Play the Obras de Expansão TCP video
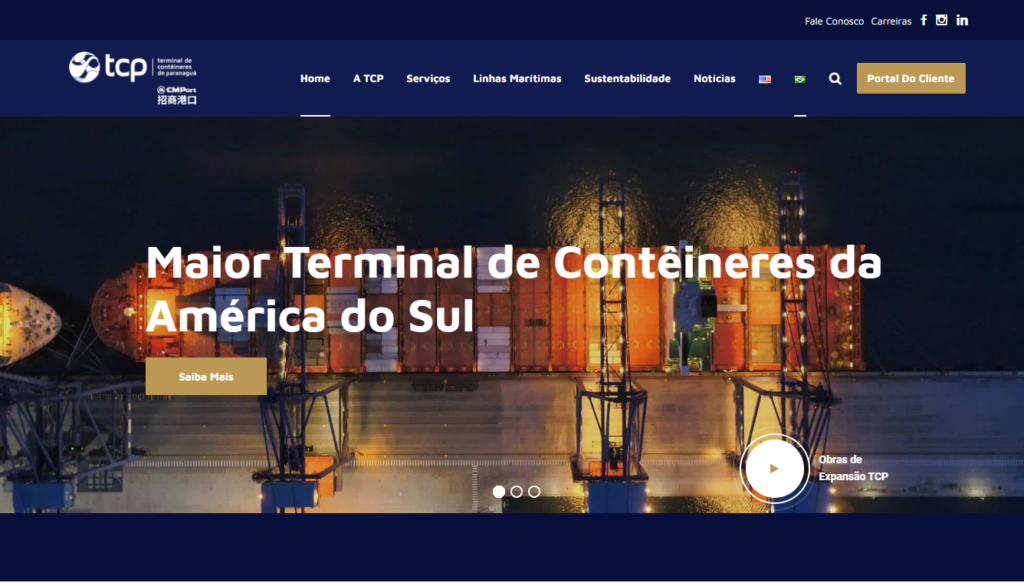Viewport: 1024px width, 586px height. coord(774,468)
